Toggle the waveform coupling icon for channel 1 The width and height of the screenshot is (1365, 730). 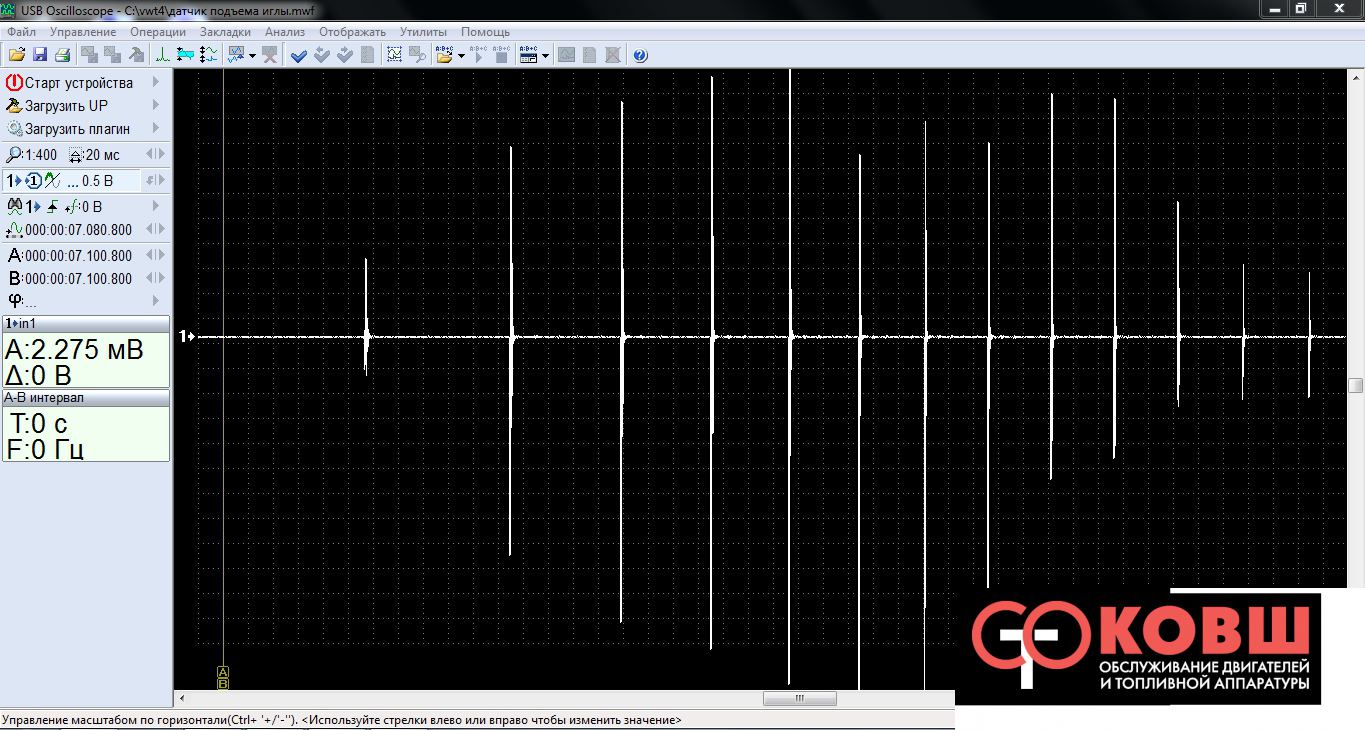tap(52, 181)
